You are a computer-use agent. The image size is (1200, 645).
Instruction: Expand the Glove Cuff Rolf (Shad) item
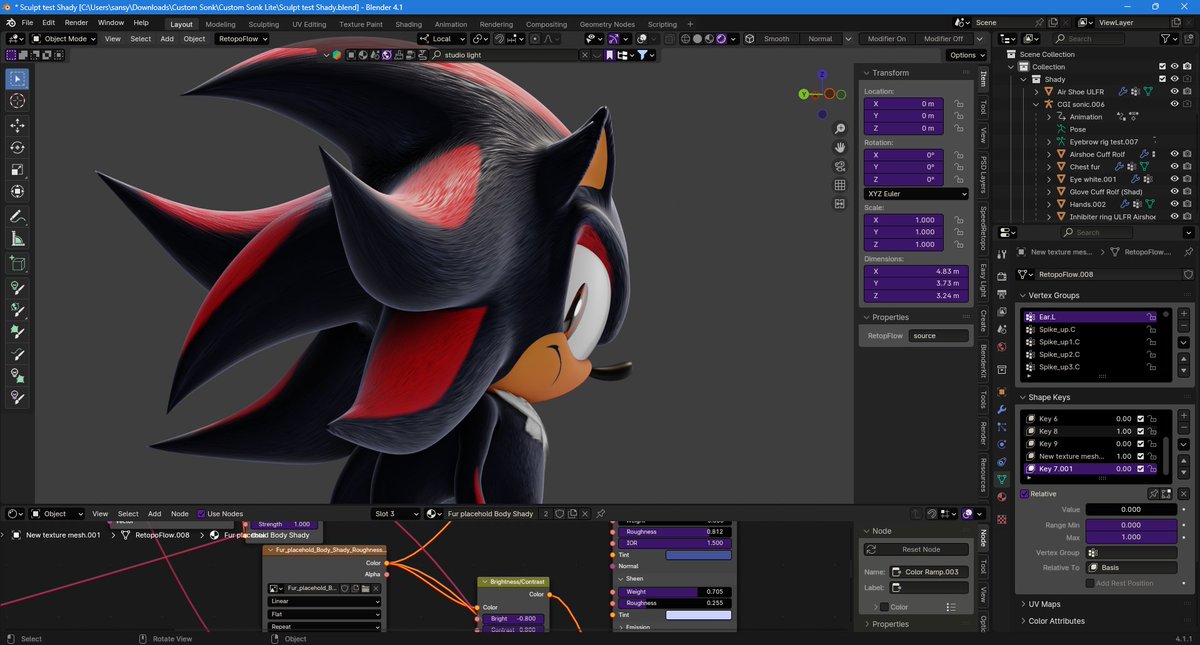(x=1050, y=192)
